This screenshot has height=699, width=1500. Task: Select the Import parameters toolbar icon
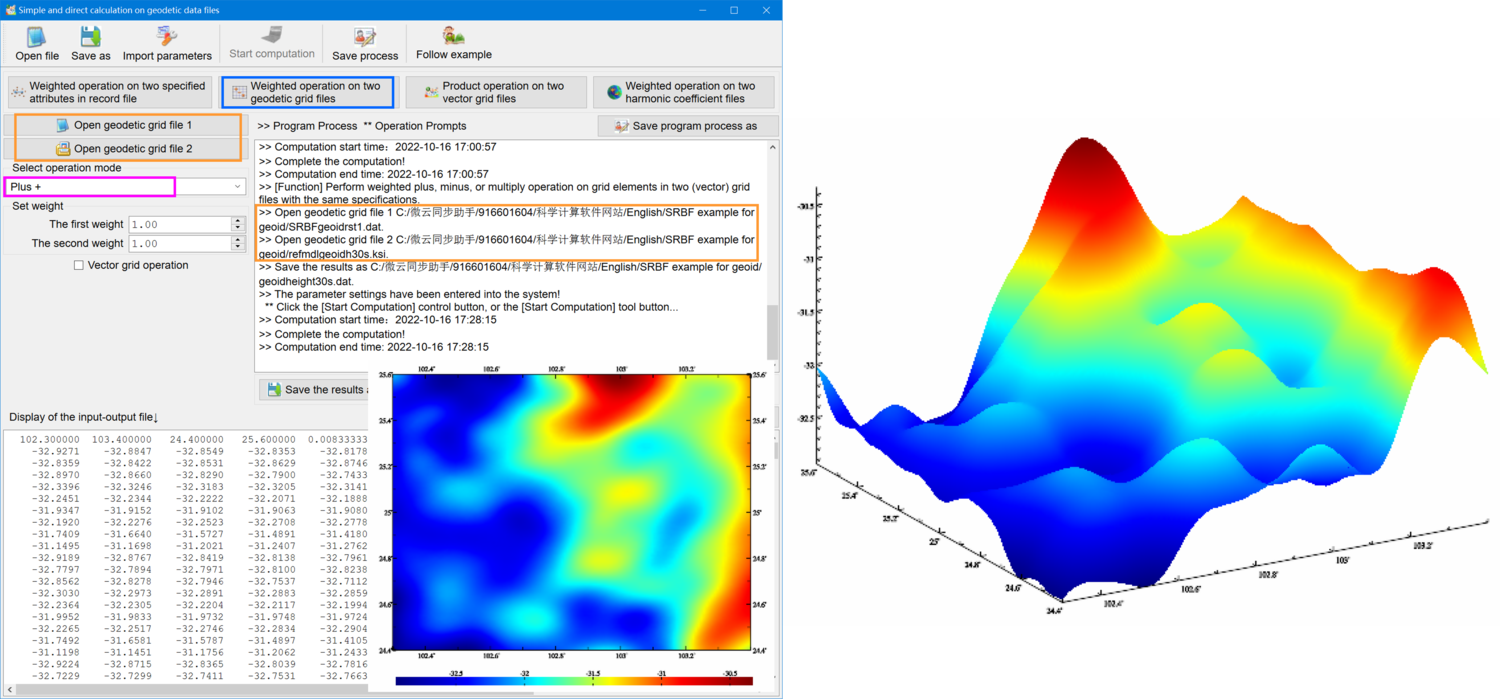click(166, 42)
